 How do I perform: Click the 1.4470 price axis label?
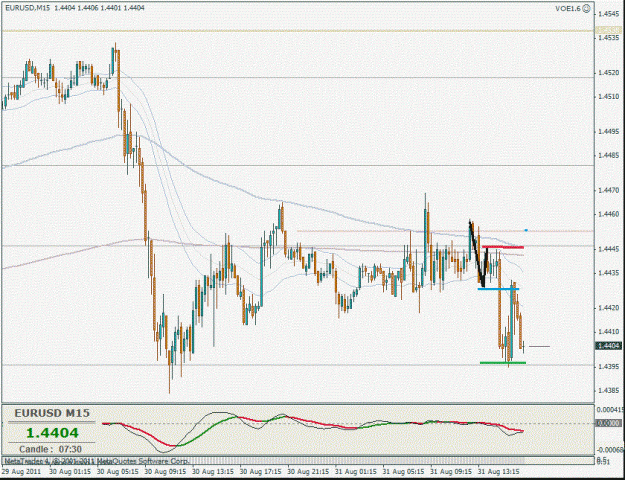tap(608, 191)
